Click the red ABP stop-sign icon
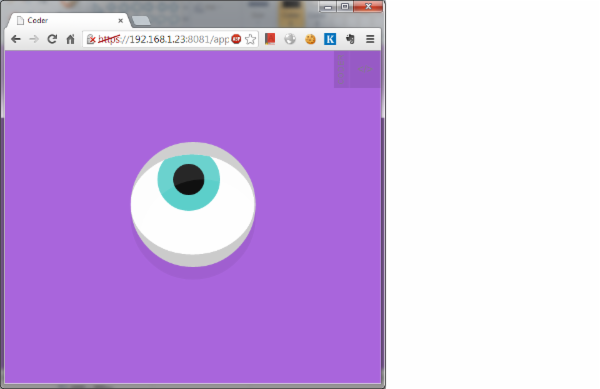The height and width of the screenshot is (389, 600). (x=236, y=39)
